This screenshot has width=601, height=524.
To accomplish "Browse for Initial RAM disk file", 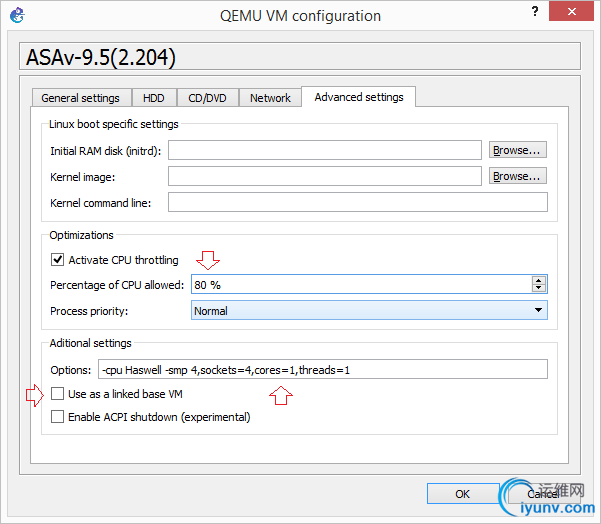I will 518,150.
